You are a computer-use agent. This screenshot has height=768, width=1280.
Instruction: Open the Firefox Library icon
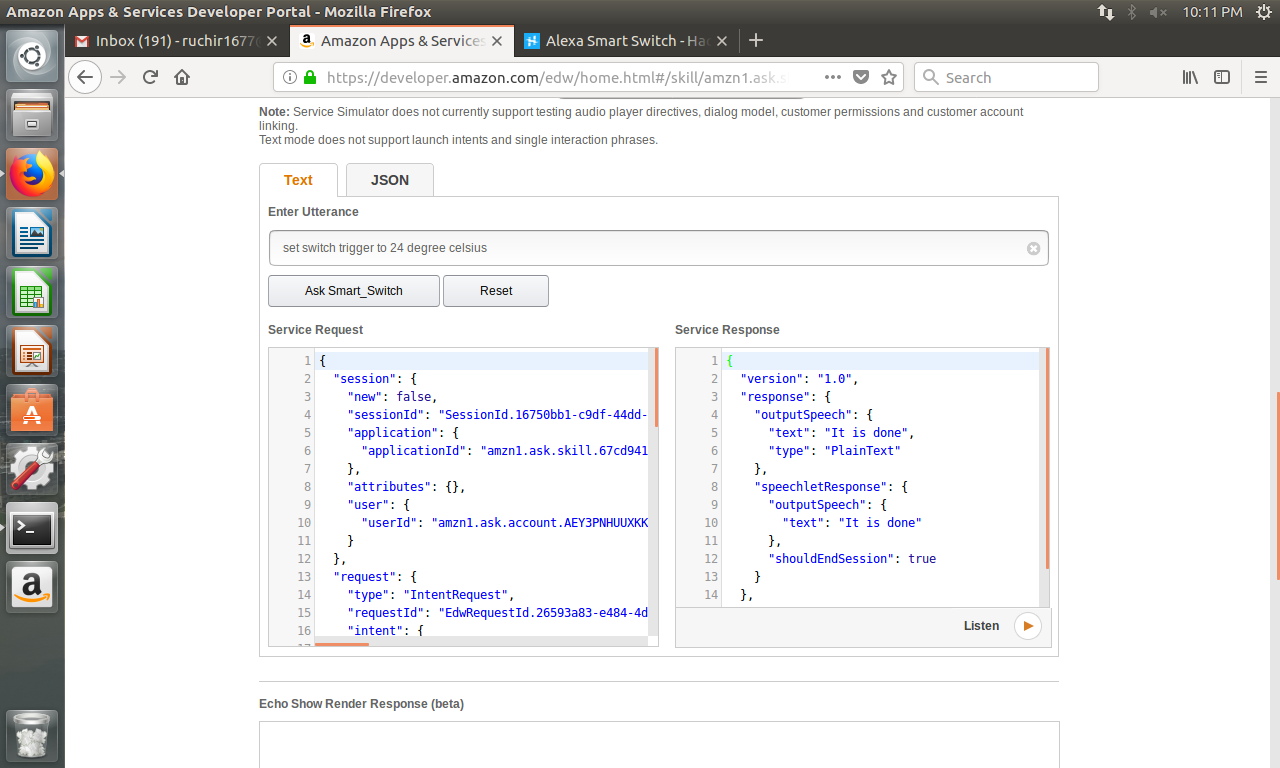(x=1190, y=77)
